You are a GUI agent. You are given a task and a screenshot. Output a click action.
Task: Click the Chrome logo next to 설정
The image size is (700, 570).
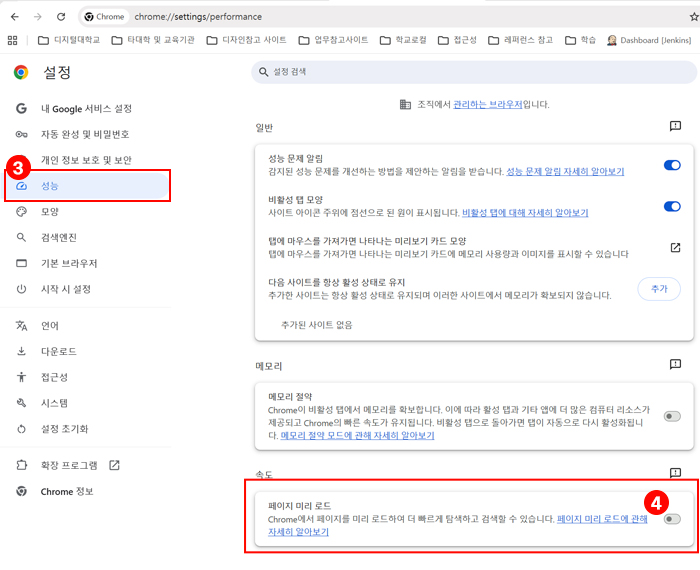pos(21,72)
